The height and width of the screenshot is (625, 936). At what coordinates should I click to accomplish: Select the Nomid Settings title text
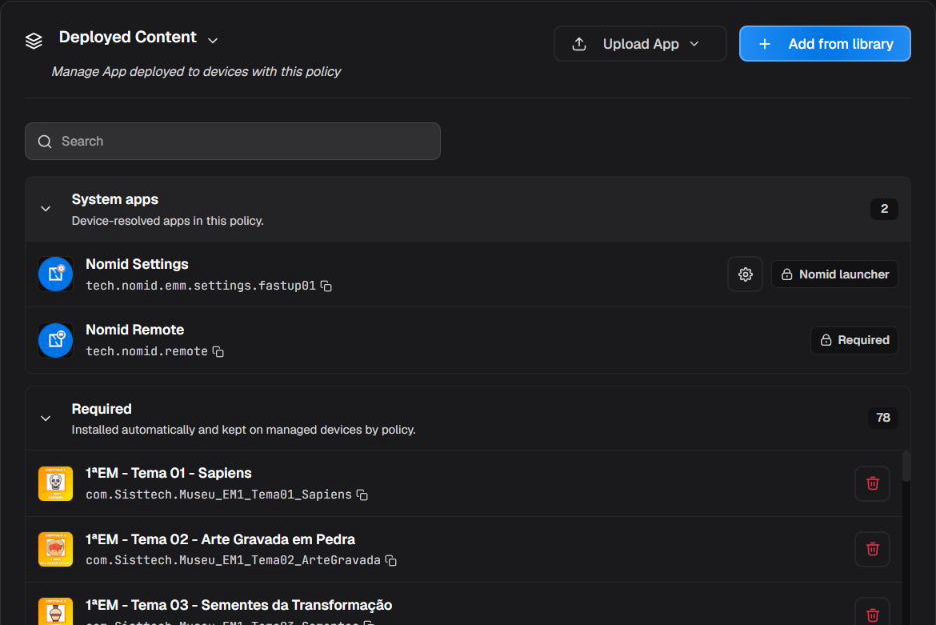(137, 264)
